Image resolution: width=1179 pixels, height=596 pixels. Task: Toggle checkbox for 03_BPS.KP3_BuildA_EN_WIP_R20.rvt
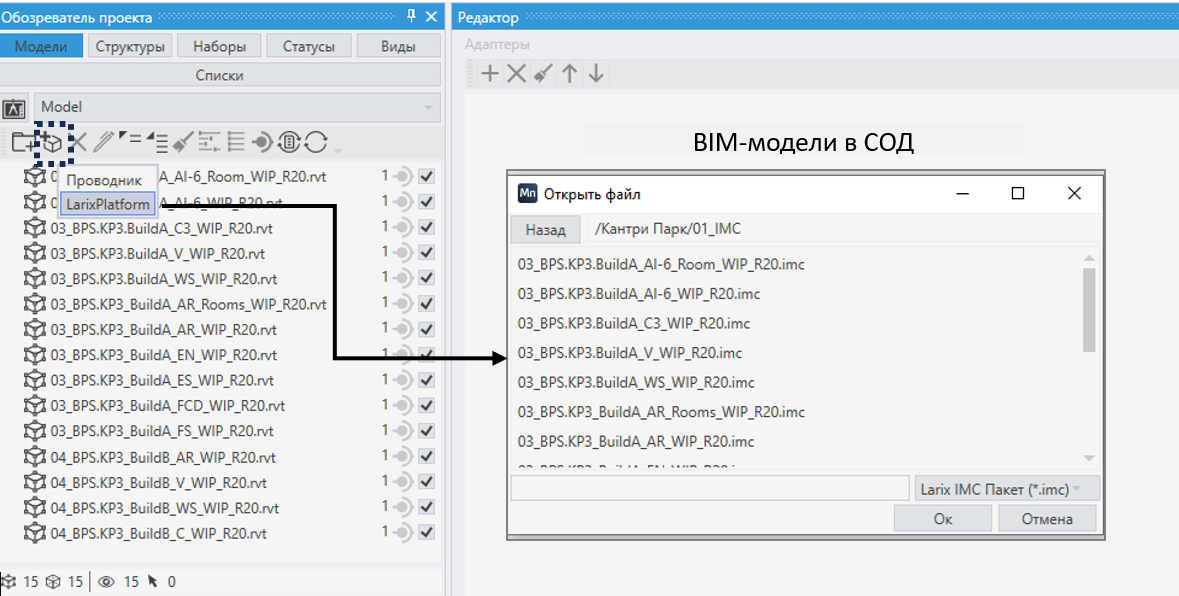pos(427,355)
